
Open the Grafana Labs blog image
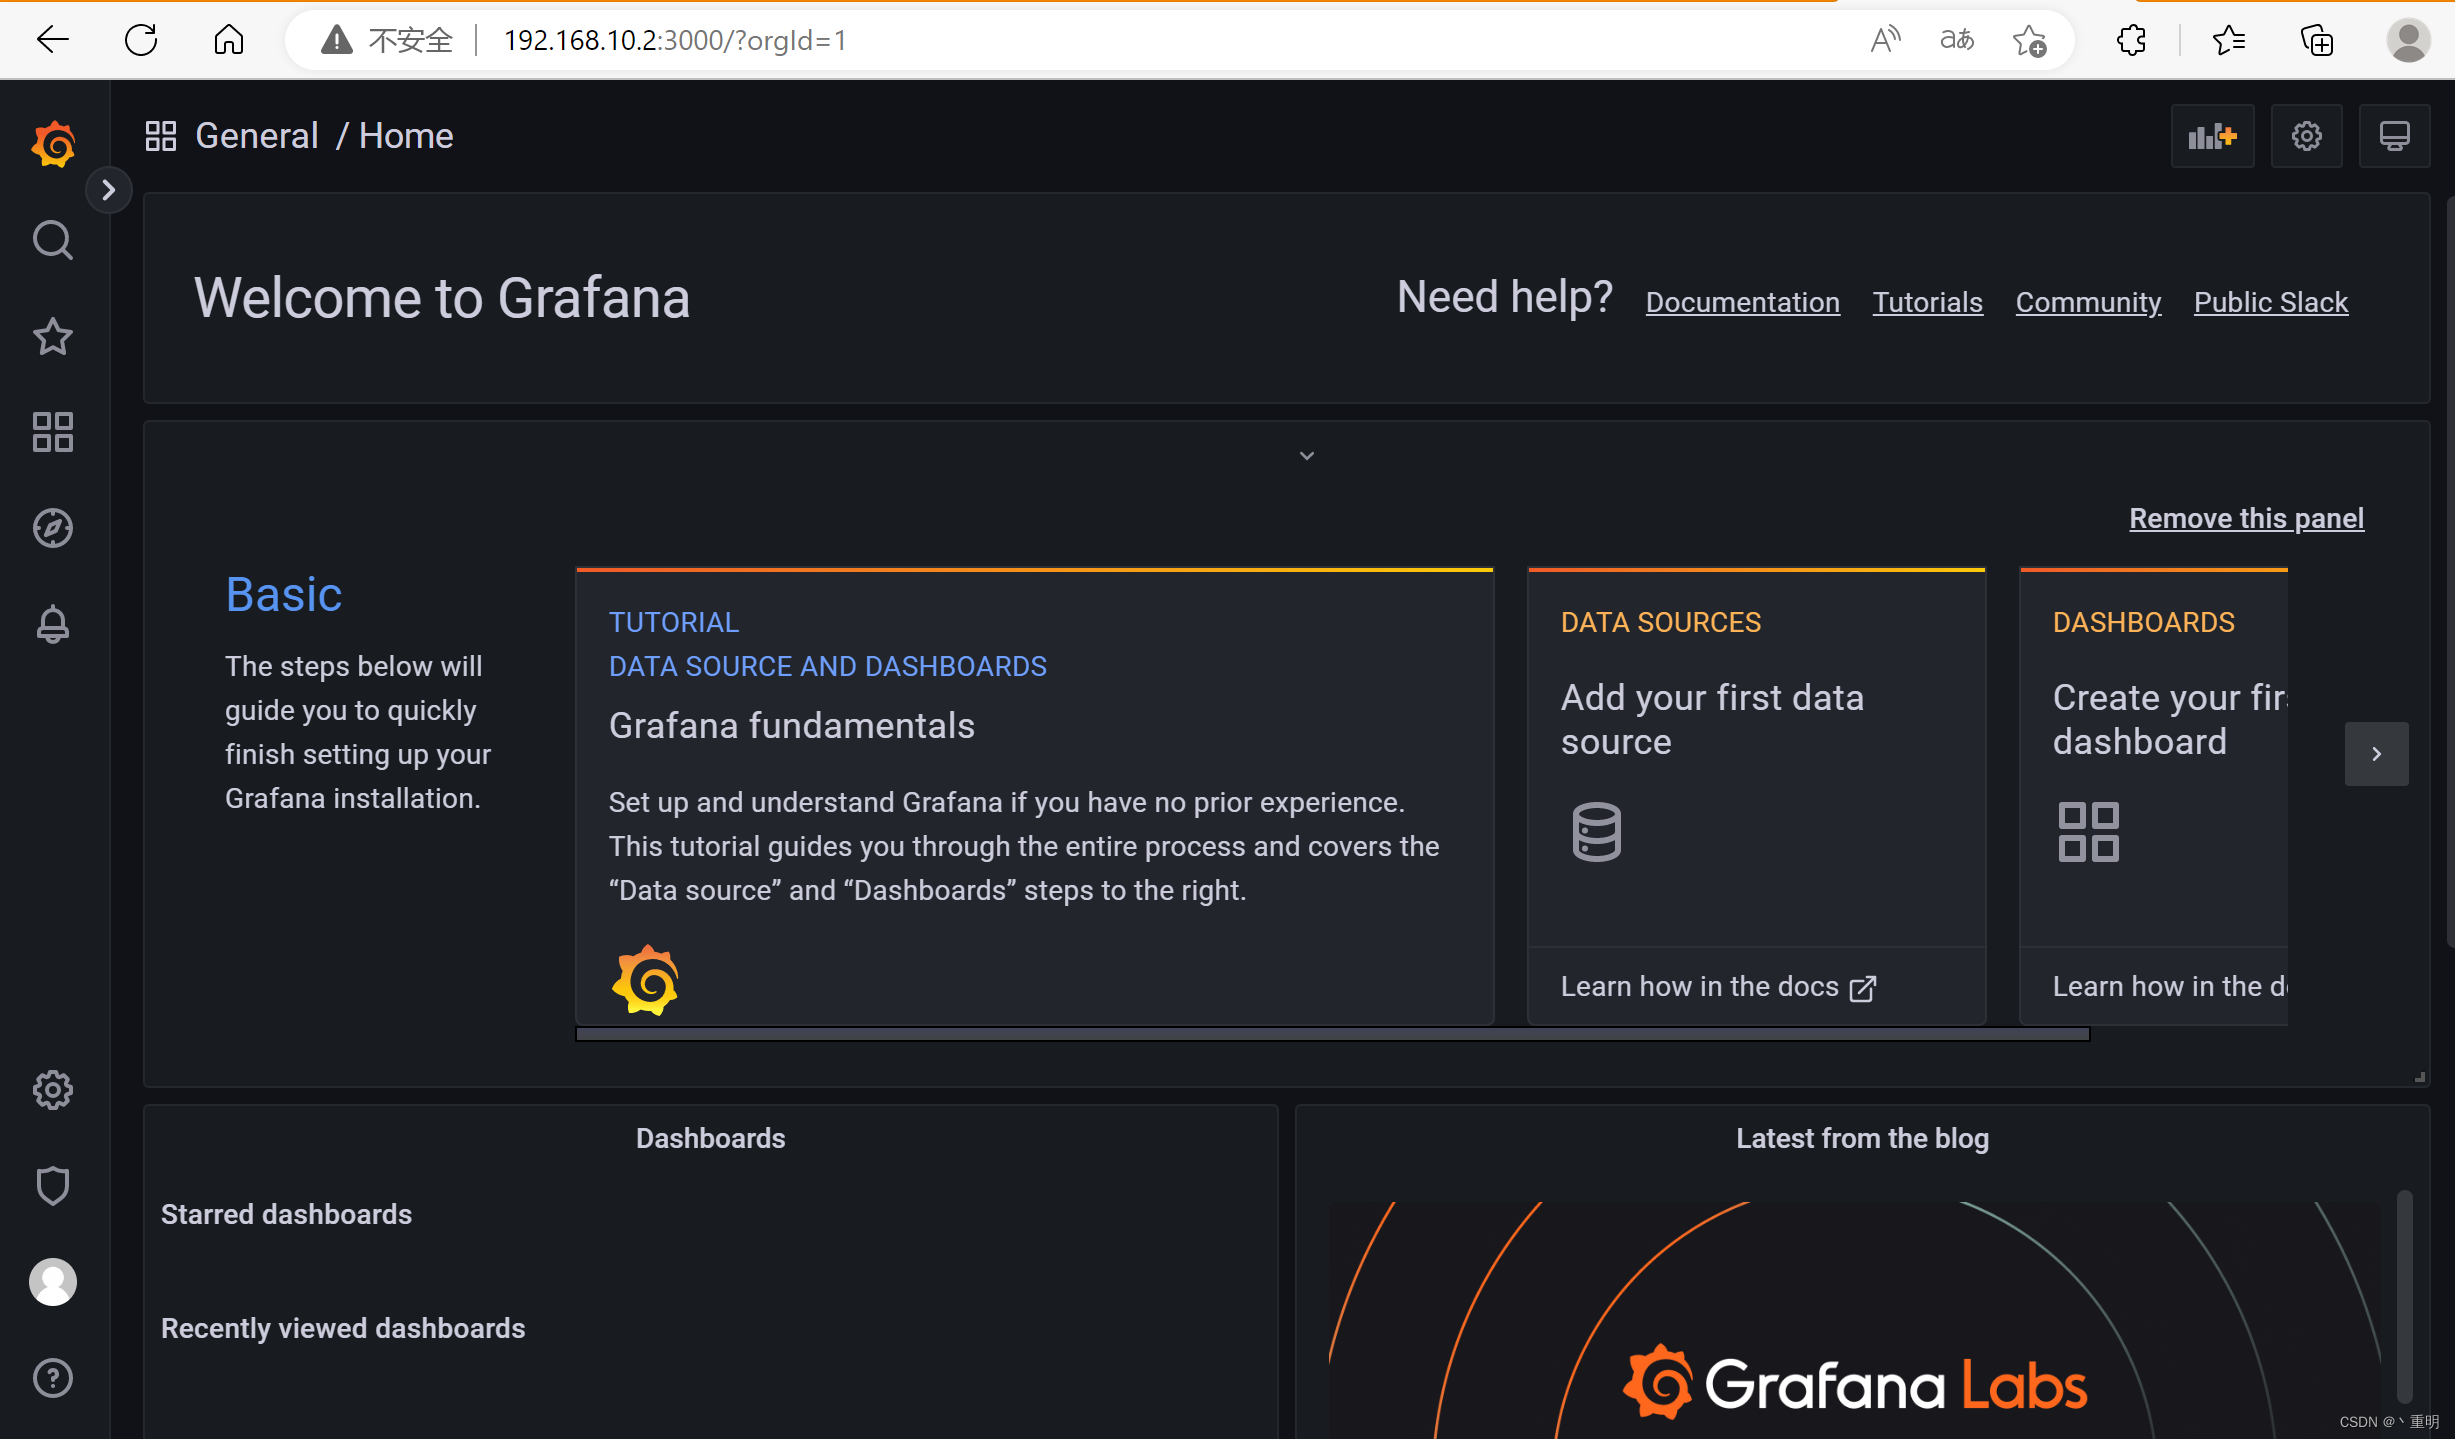tap(1854, 1320)
